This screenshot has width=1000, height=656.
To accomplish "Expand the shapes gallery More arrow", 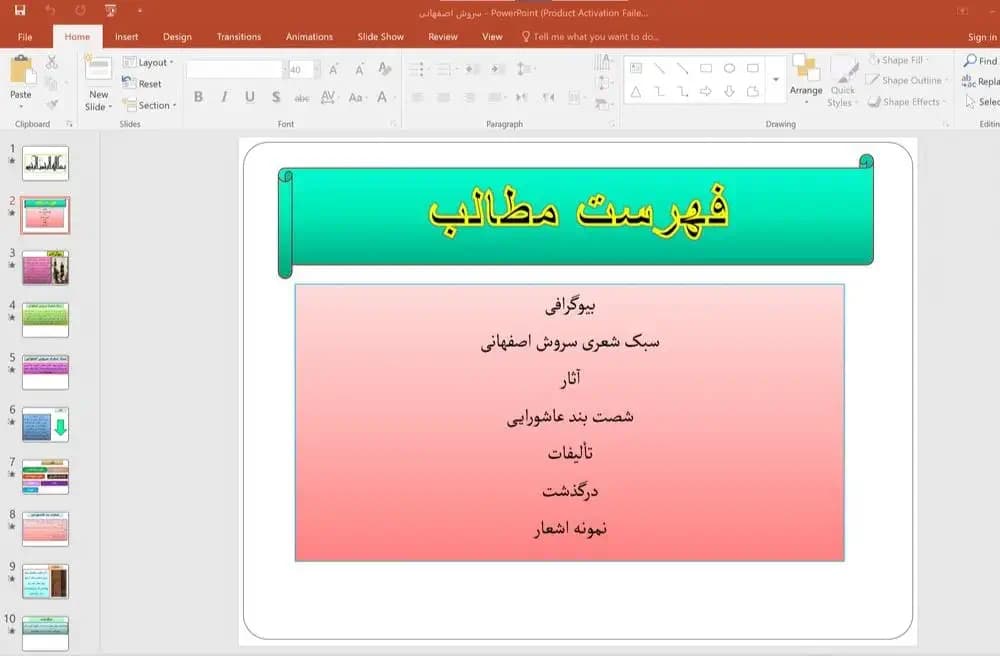I will 776,80.
